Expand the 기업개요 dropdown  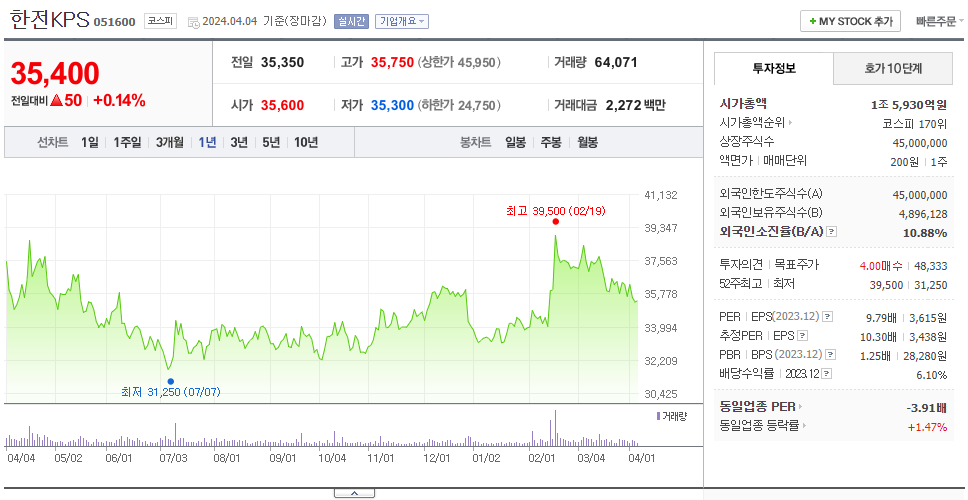[402, 21]
